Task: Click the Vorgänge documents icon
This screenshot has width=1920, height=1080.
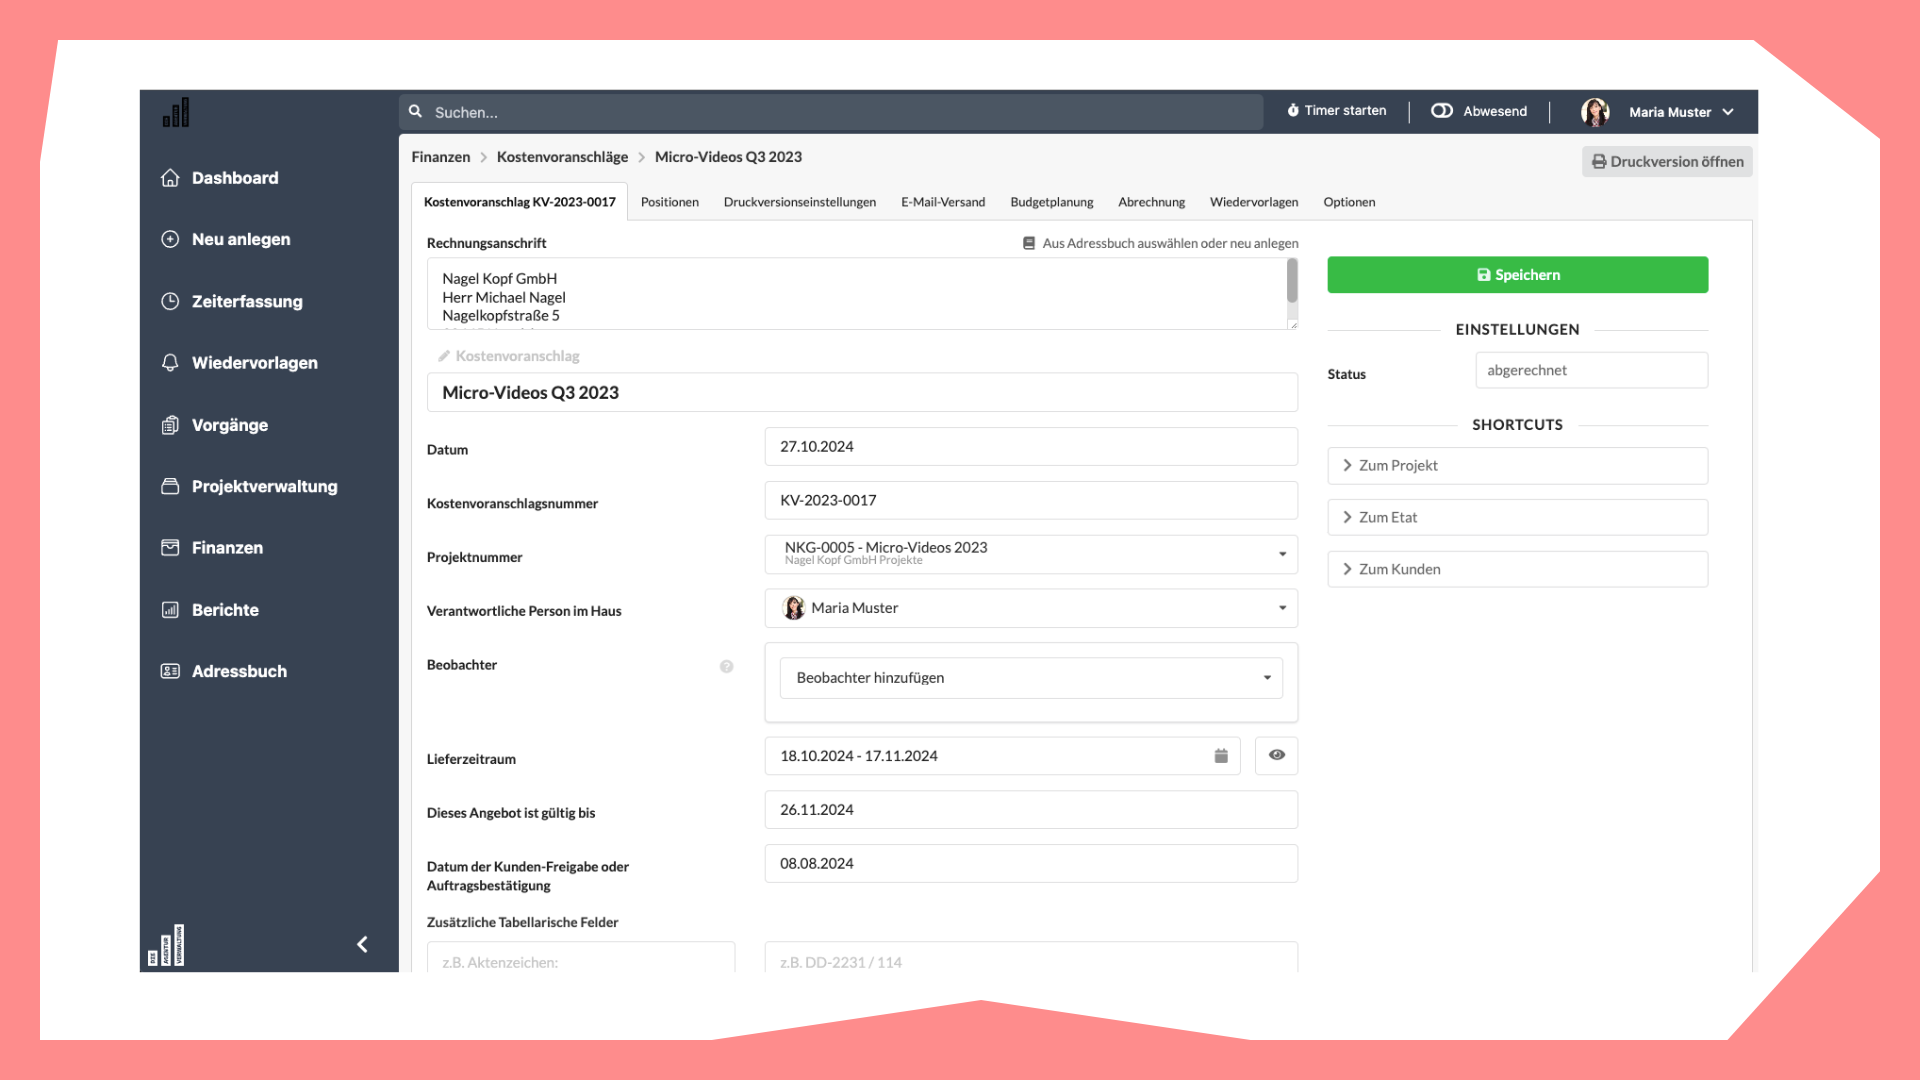Action: click(x=171, y=425)
